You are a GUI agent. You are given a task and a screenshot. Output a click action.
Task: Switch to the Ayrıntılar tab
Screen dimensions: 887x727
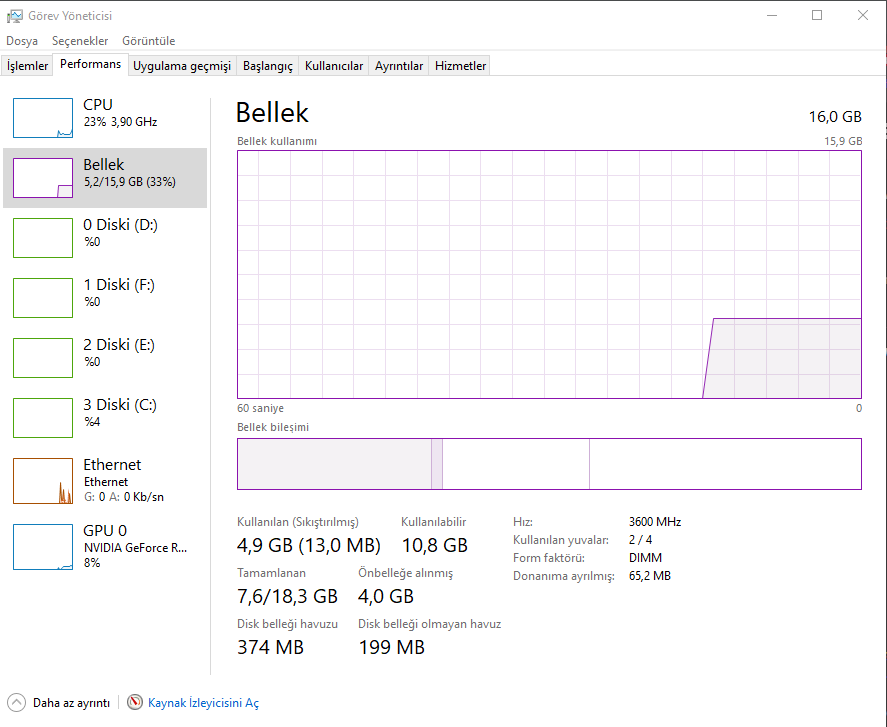[x=399, y=66]
